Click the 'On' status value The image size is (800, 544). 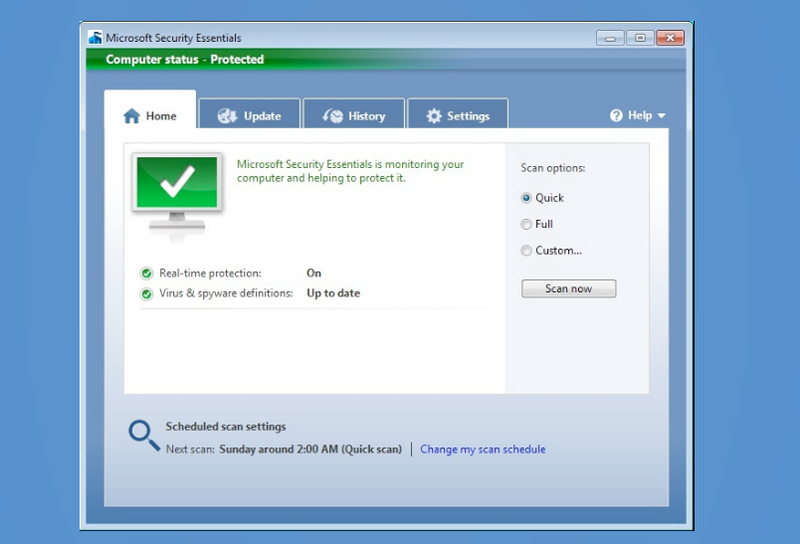click(x=314, y=273)
